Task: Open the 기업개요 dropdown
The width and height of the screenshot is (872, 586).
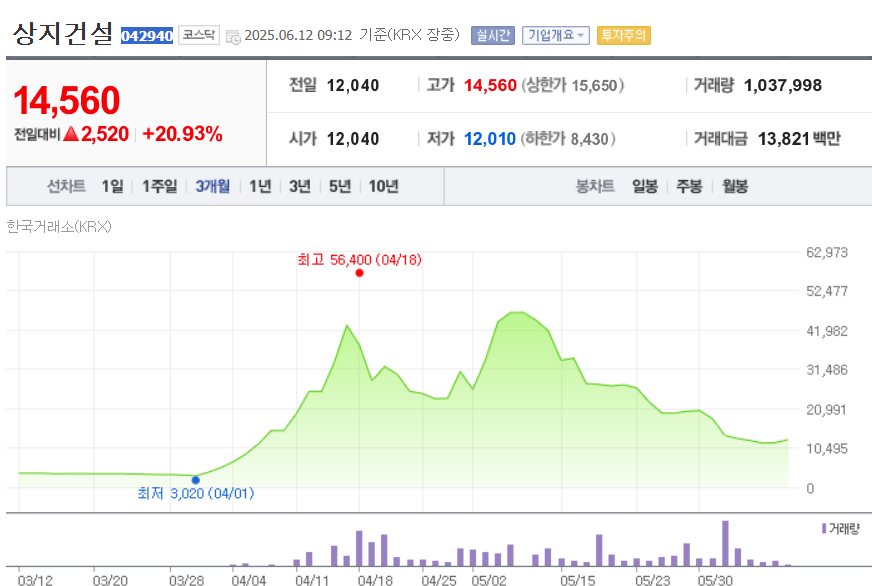Action: [556, 36]
